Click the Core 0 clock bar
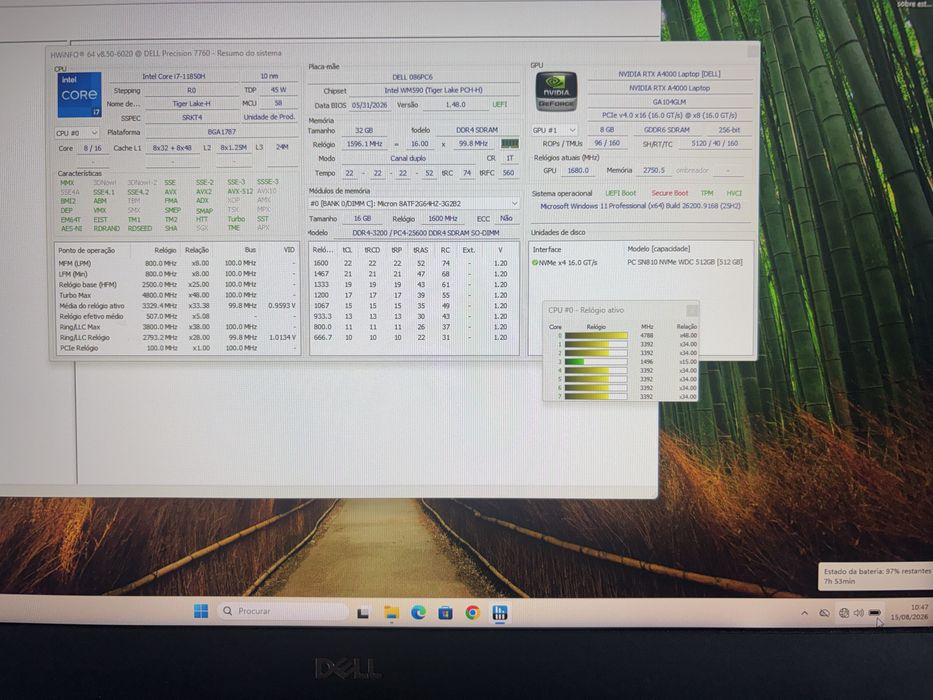The image size is (933, 700). tap(596, 336)
